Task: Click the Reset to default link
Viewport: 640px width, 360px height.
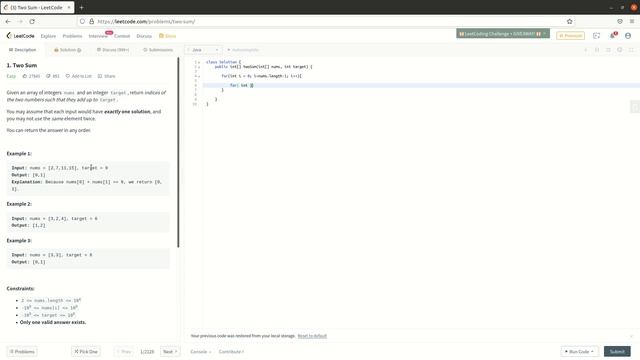Action: tap(312, 336)
